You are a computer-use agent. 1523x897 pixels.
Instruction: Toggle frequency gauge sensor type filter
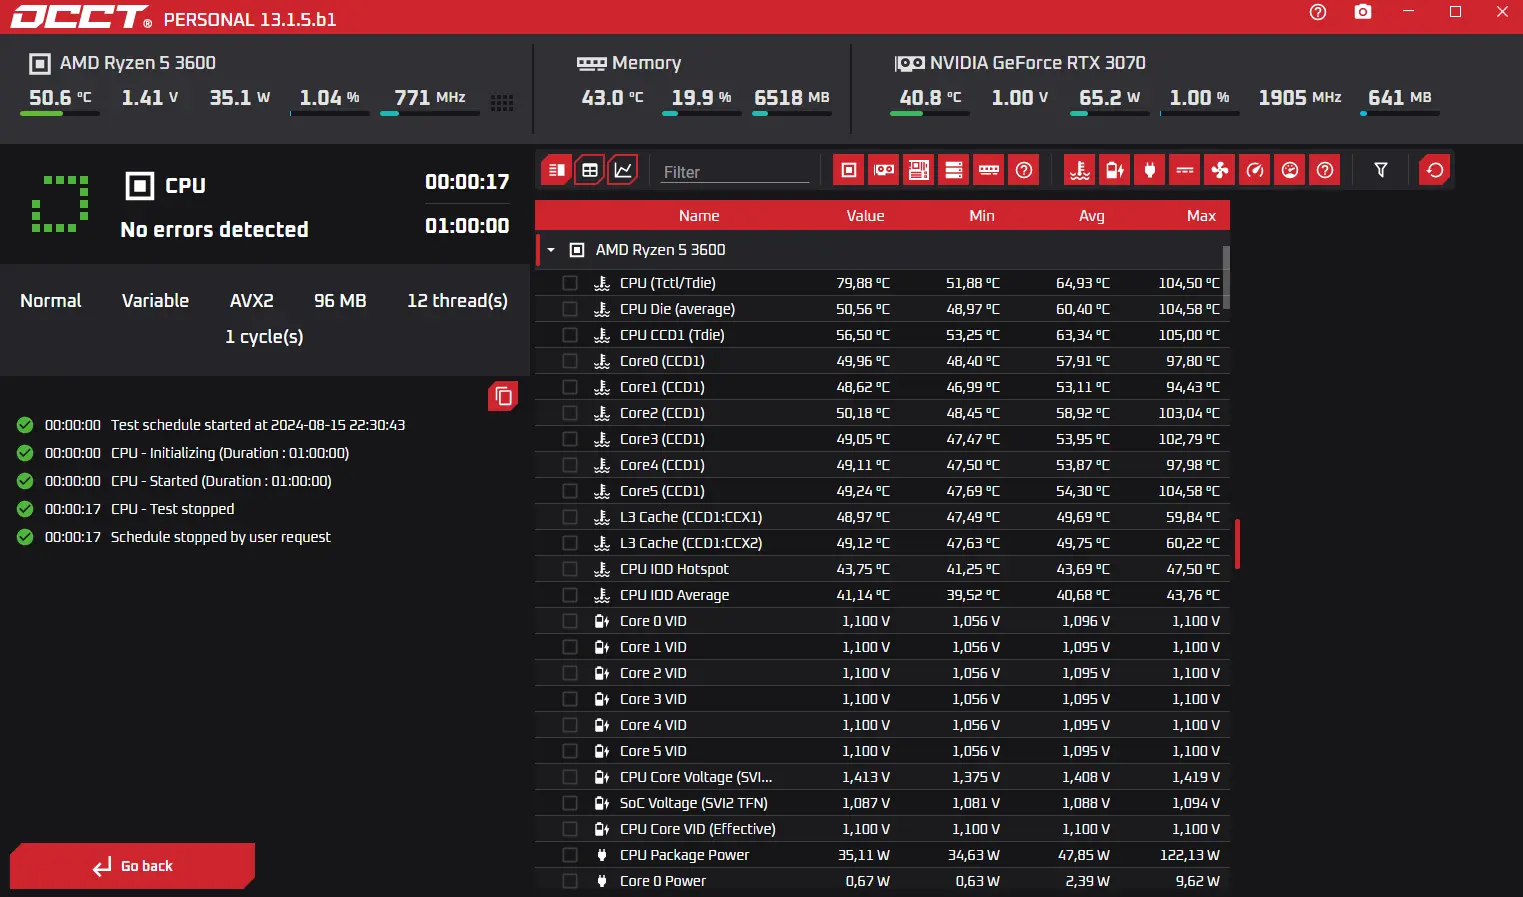(1255, 170)
